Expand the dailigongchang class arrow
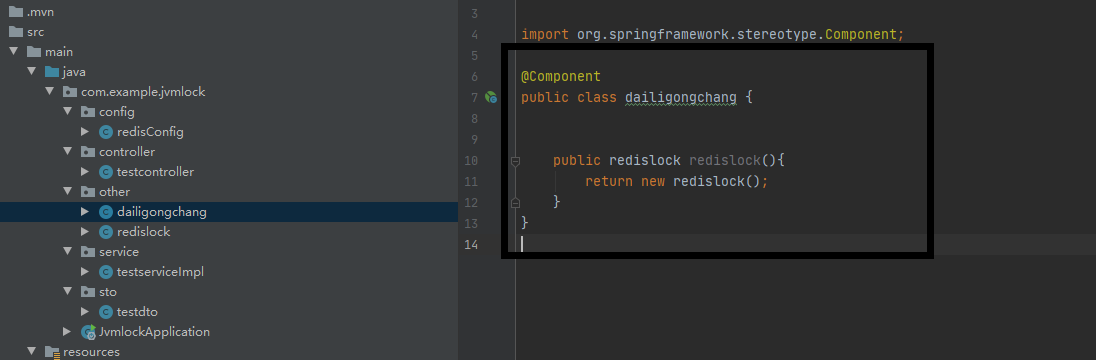The width and height of the screenshot is (1096, 360). [85, 212]
